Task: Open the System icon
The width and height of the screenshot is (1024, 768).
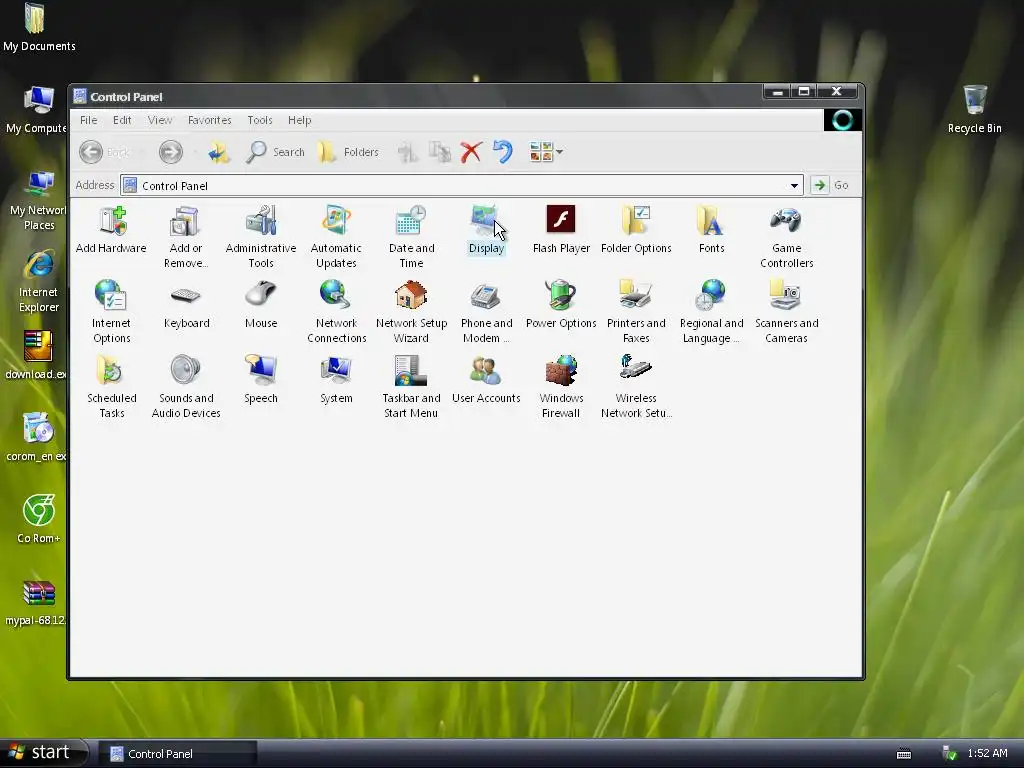Action: click(x=336, y=370)
